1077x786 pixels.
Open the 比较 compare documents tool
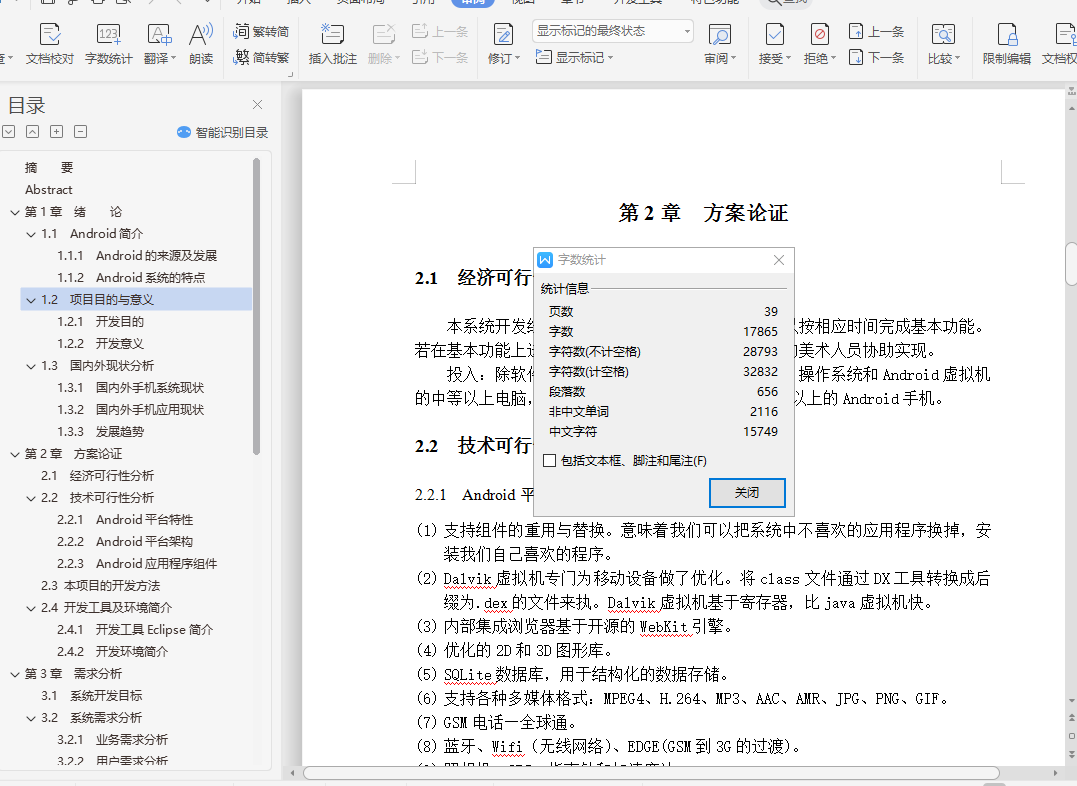pos(944,44)
